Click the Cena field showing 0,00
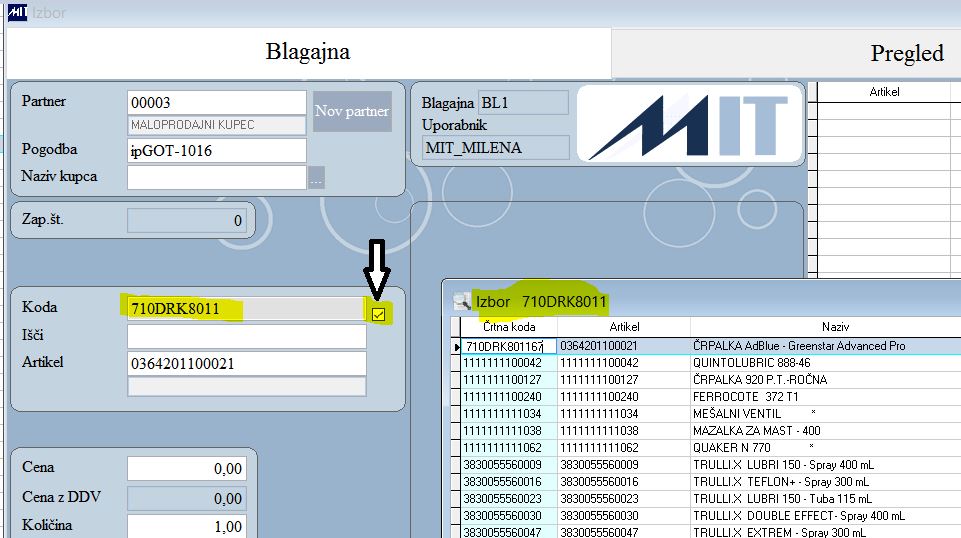 tap(187, 469)
